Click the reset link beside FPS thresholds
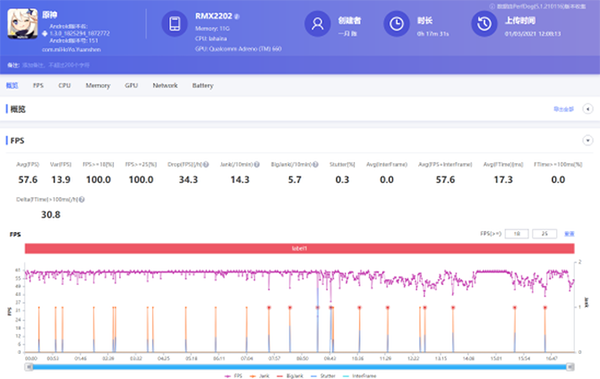This screenshot has width=600, height=379. [569, 234]
